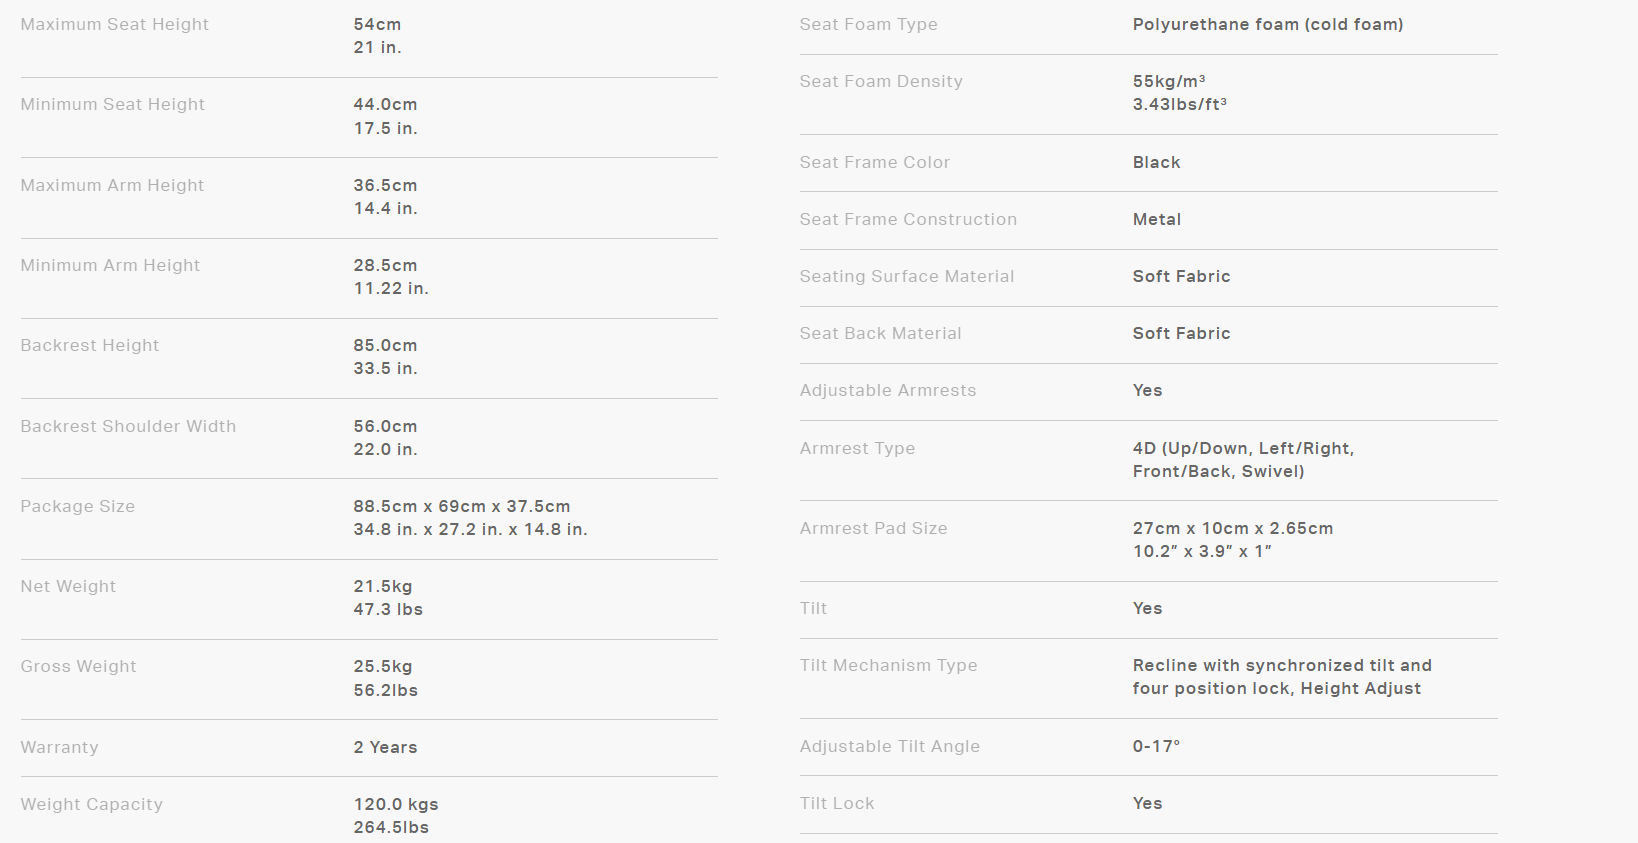Viewport: 1638px width, 843px height.
Task: Click the Armrest Type label
Action: [x=857, y=448]
